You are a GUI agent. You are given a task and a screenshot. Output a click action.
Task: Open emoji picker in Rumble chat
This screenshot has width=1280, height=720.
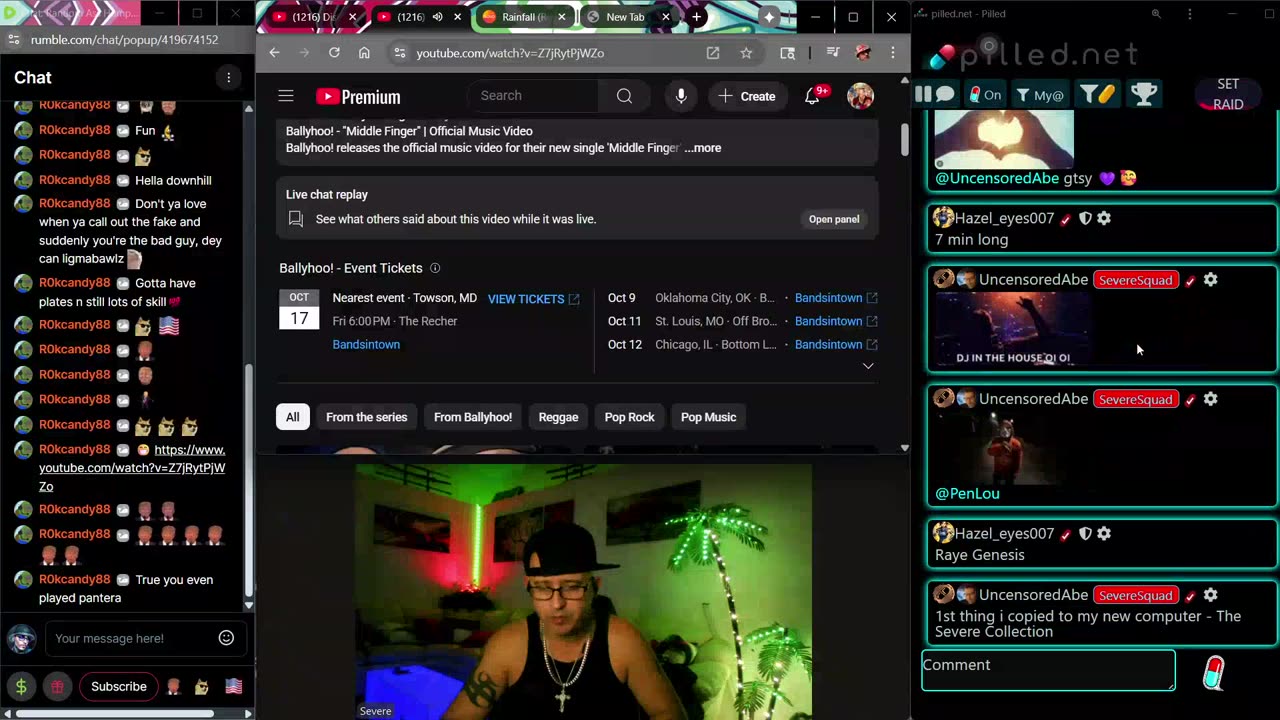226,638
